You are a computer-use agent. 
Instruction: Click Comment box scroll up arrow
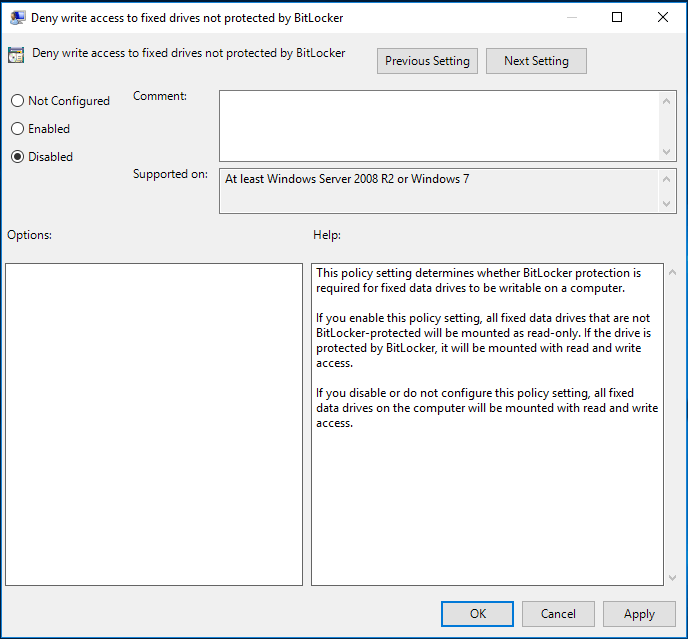[666, 101]
